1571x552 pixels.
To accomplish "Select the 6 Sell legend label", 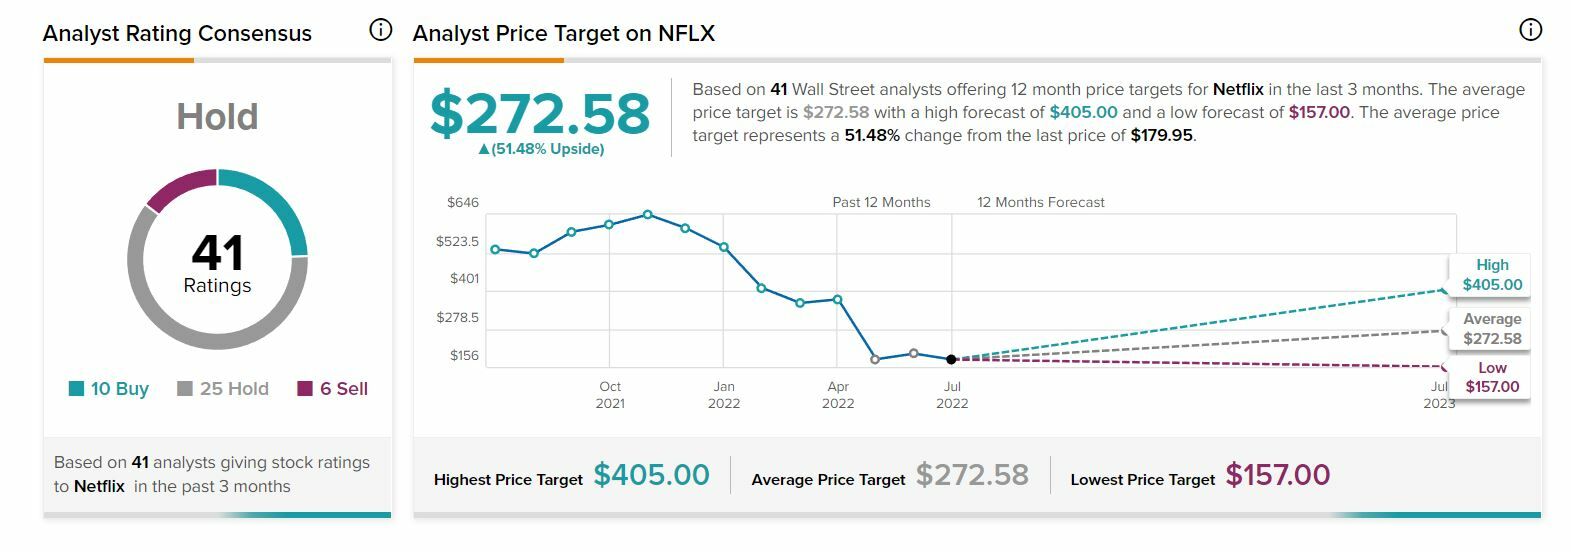I will pos(344,389).
